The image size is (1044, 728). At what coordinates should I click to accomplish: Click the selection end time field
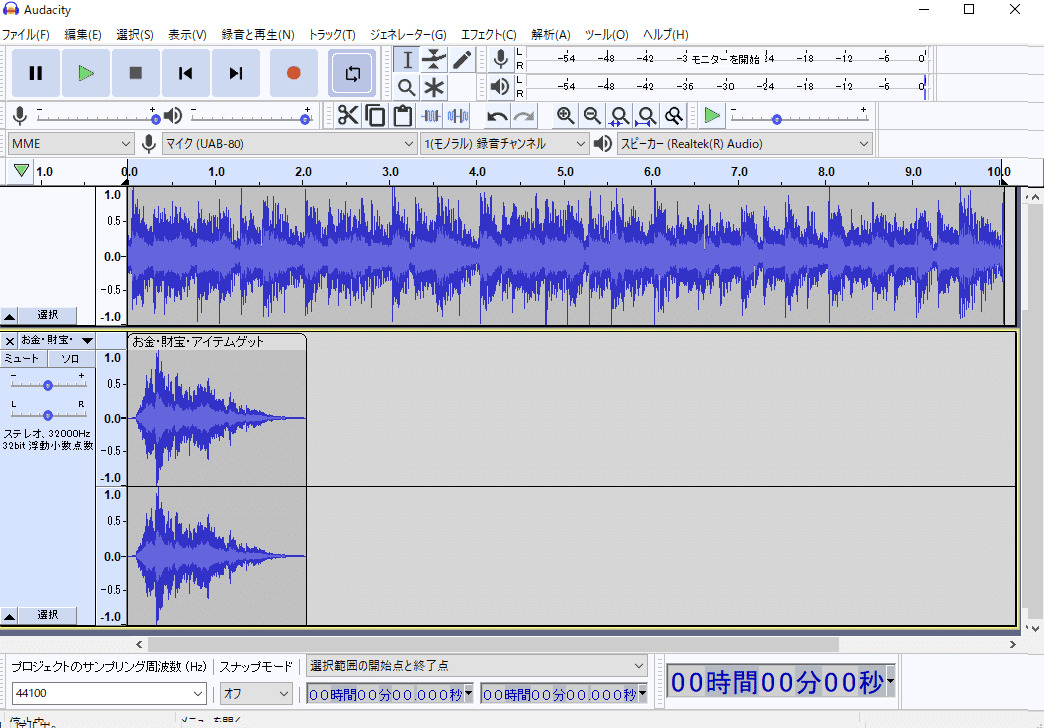pos(564,695)
